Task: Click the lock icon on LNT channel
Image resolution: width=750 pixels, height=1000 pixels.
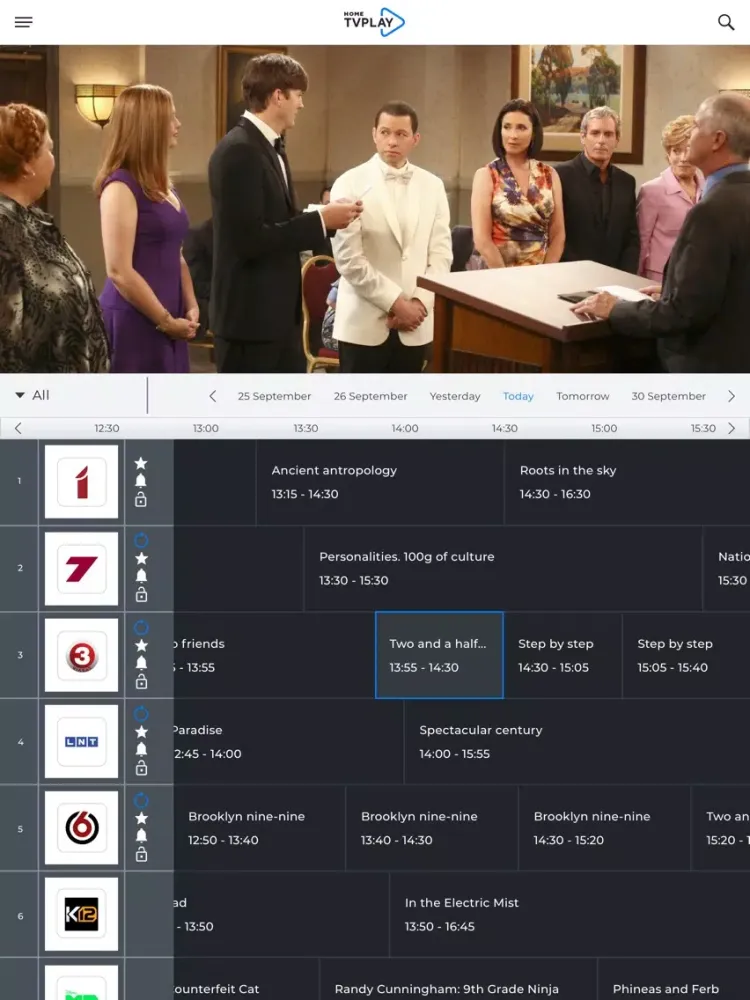Action: [x=141, y=768]
